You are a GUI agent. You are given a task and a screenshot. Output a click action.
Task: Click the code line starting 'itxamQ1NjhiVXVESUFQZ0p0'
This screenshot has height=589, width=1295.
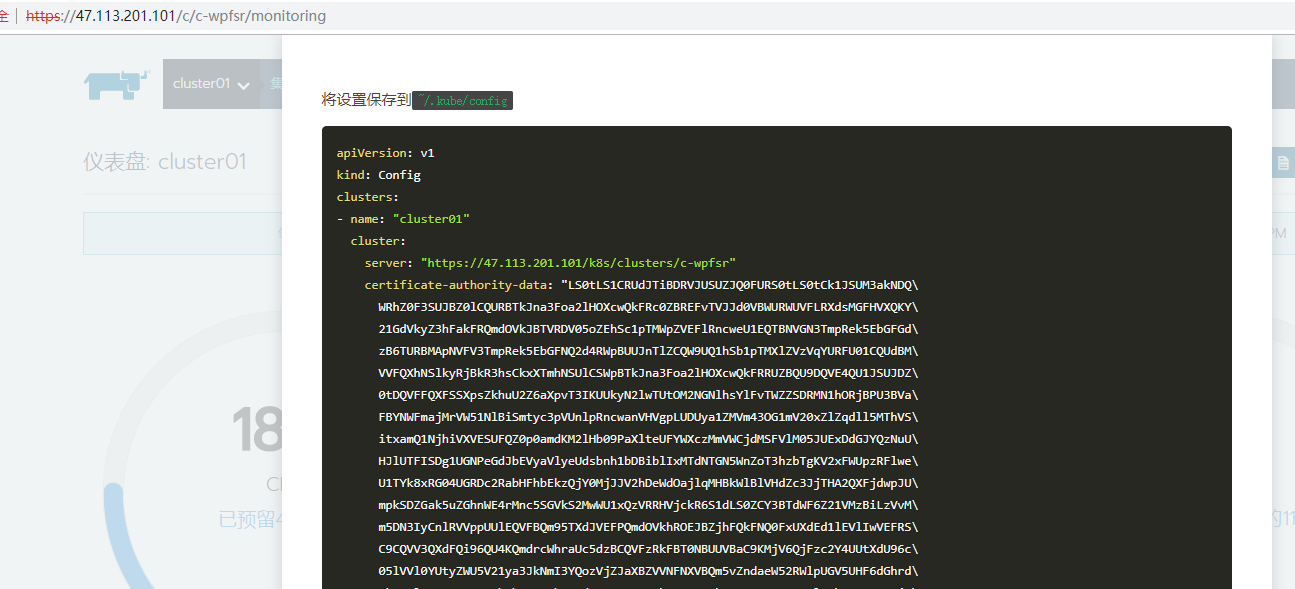648,439
